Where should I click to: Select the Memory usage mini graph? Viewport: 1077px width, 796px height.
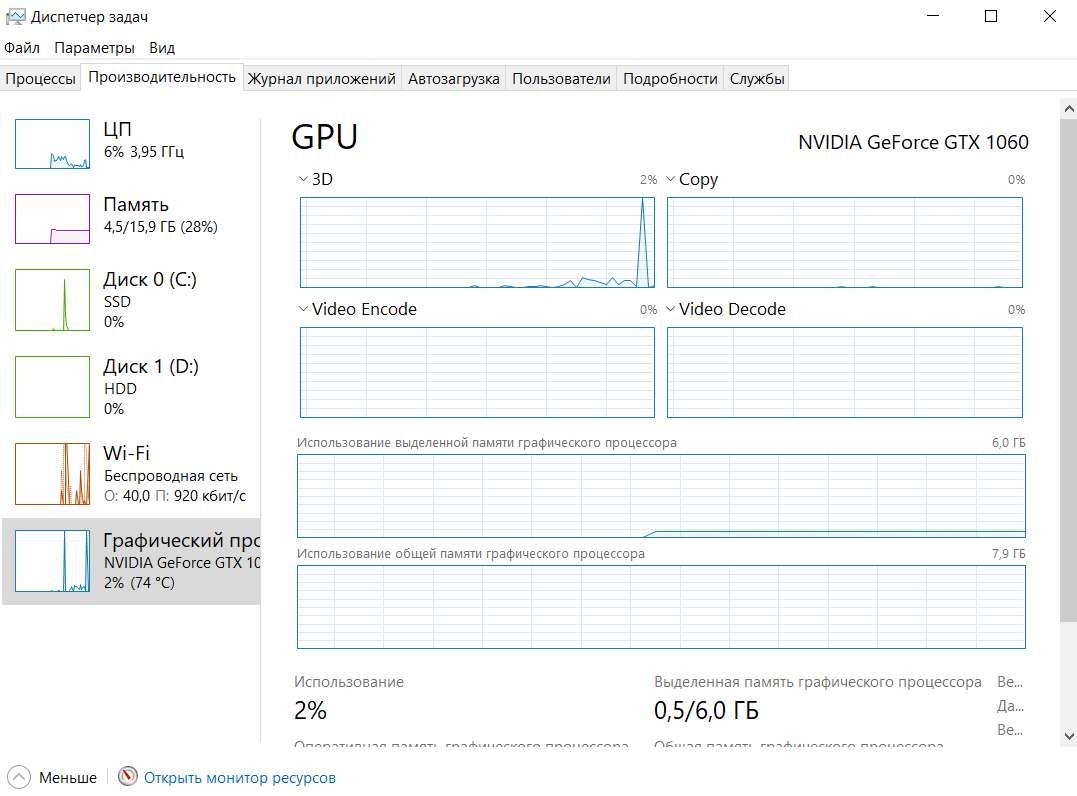[53, 219]
